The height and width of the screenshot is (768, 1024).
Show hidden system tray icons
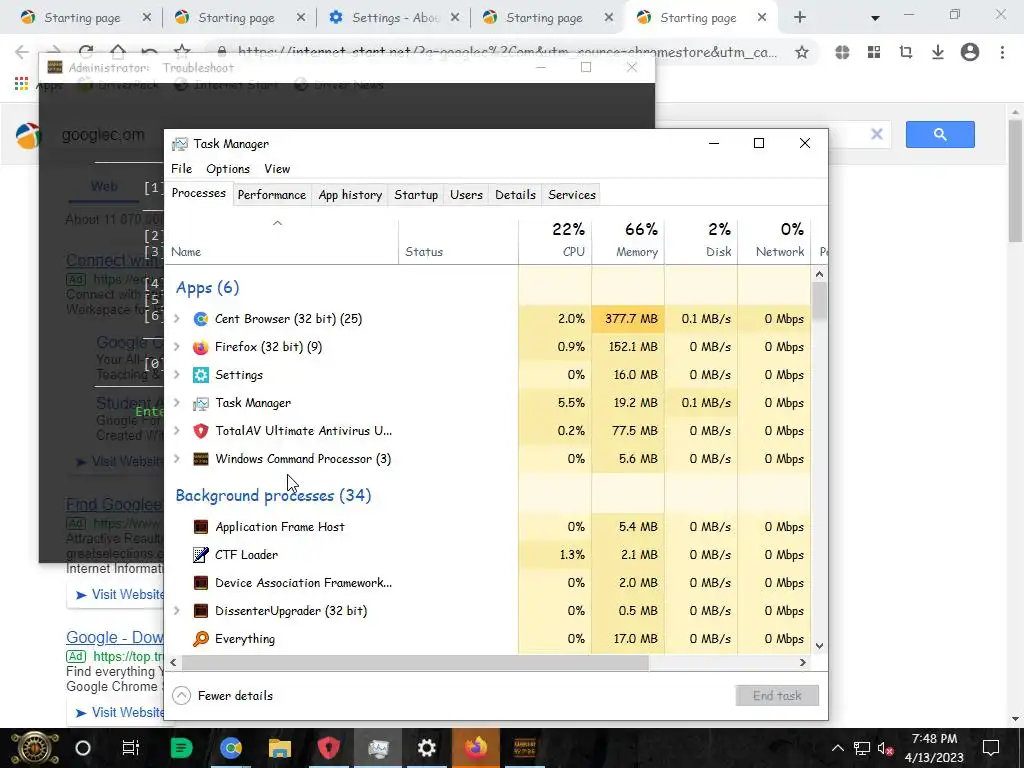838,748
